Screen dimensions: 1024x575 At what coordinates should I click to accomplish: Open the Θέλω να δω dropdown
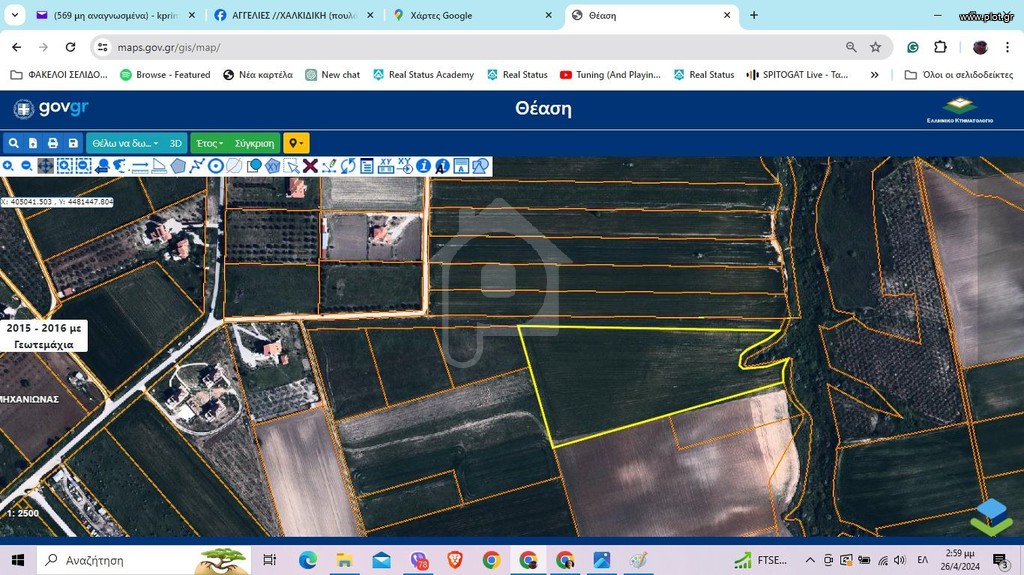[125, 143]
